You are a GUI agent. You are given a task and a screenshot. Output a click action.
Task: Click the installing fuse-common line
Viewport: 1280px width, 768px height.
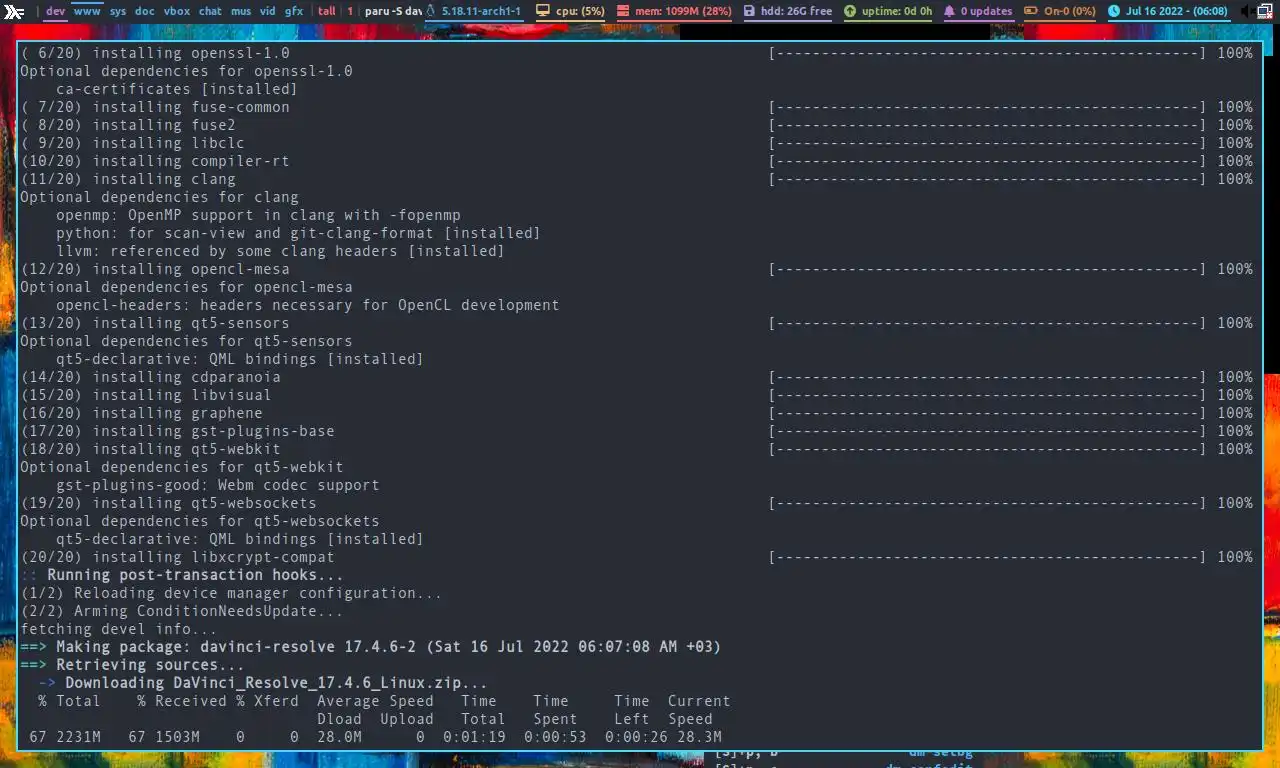tap(155, 107)
